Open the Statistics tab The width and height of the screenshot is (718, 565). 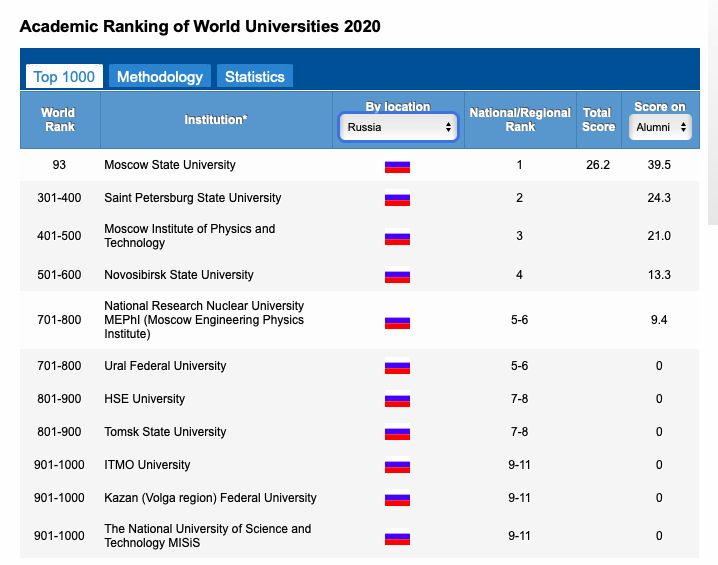[255, 76]
